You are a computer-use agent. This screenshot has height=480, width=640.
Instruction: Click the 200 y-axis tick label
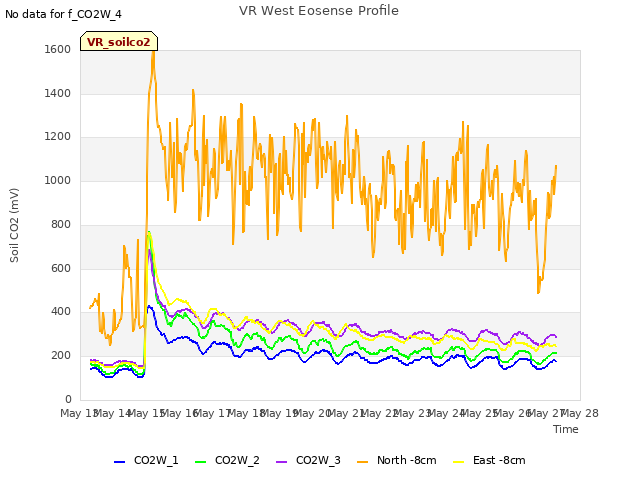click(x=61, y=356)
